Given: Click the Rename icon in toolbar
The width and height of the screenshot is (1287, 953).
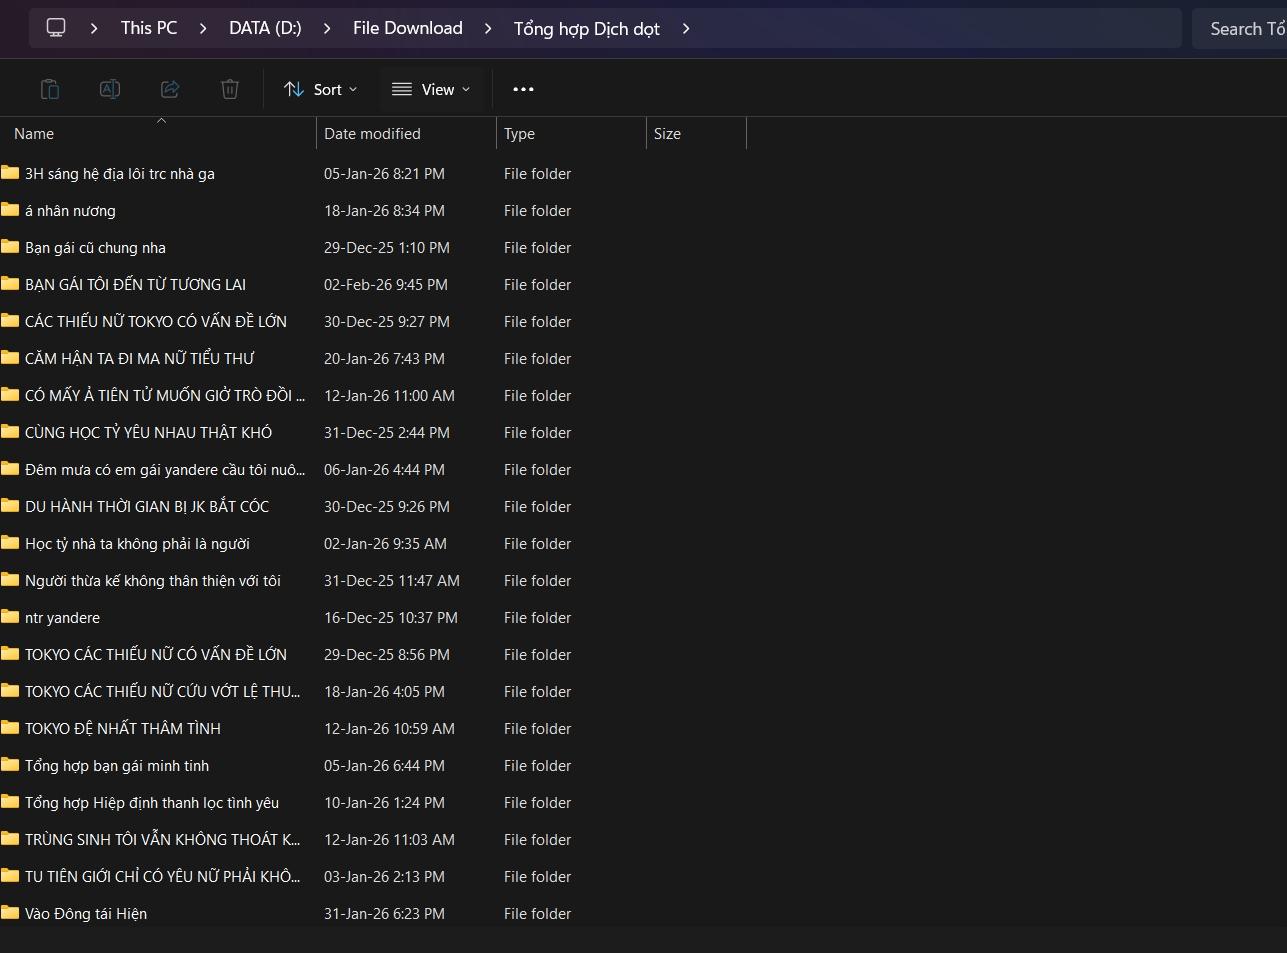Looking at the screenshot, I should pyautogui.click(x=110, y=89).
